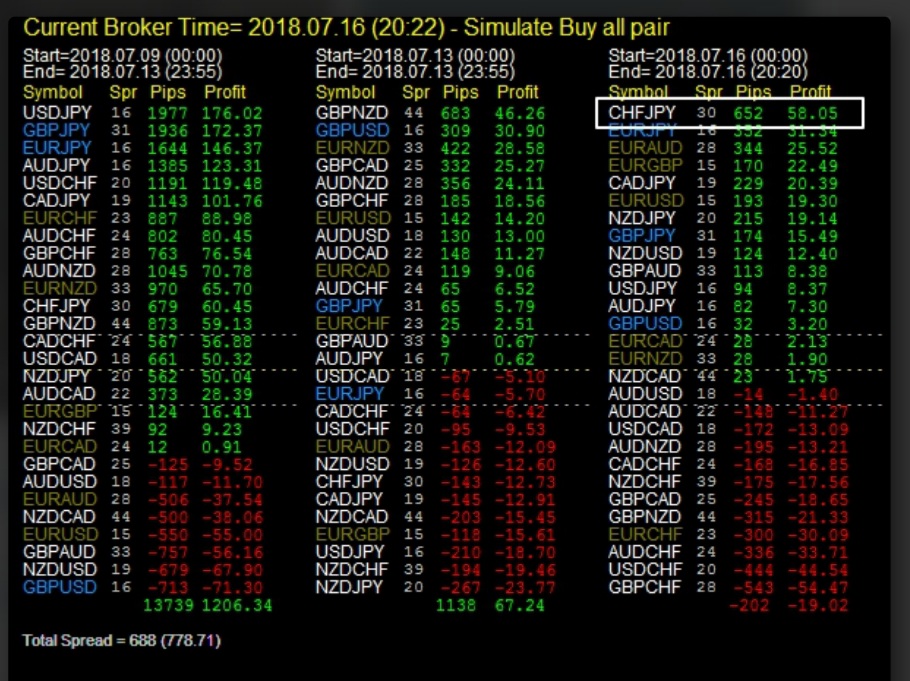This screenshot has width=910, height=681.
Task: Select the 'Start=2018.07.13 (00:00)' line
Action: [x=415, y=56]
